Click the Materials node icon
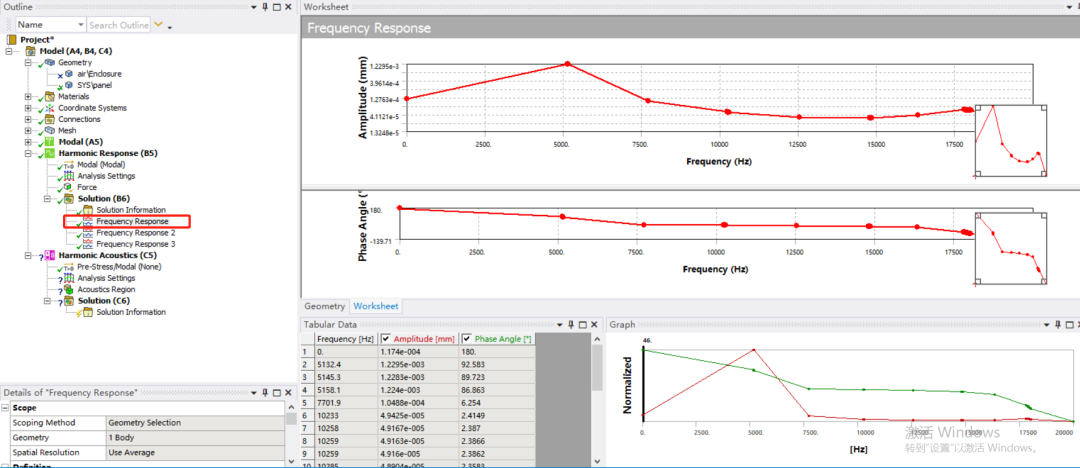 pos(50,96)
